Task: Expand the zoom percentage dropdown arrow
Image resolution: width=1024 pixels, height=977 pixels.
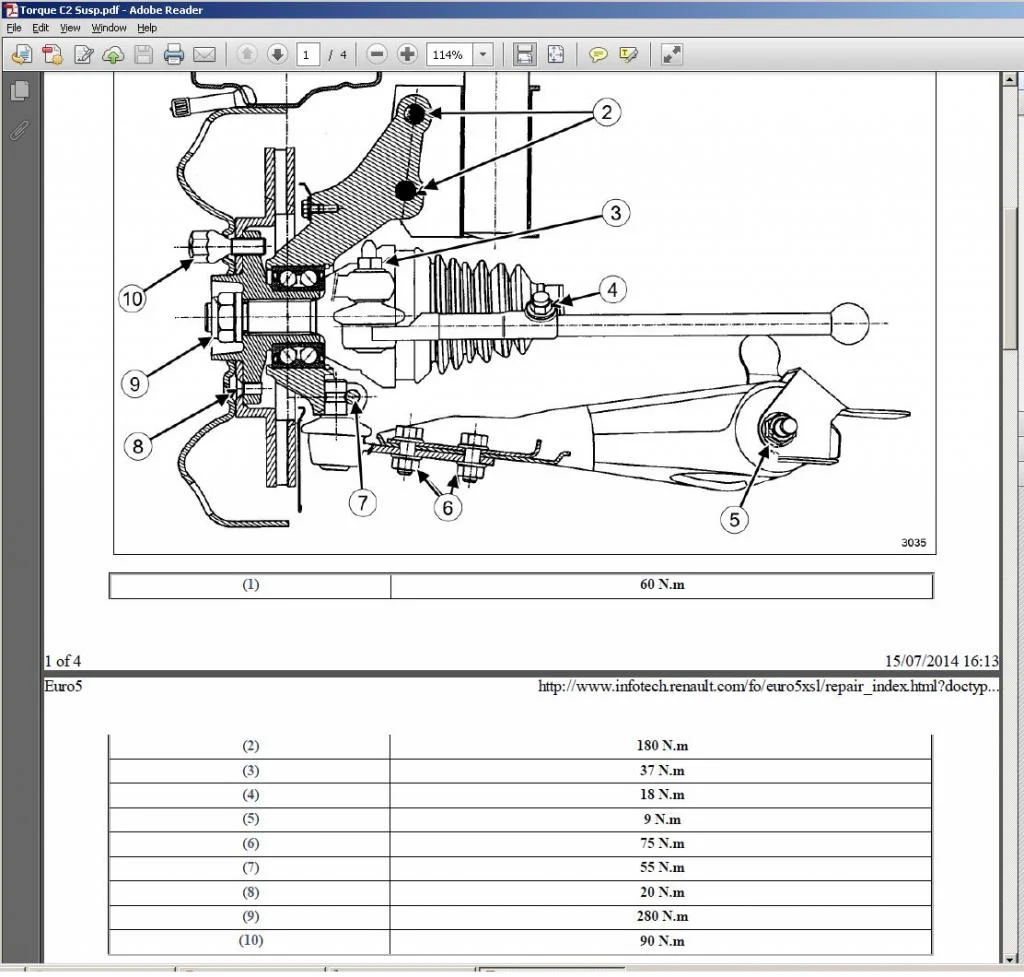Action: point(483,55)
